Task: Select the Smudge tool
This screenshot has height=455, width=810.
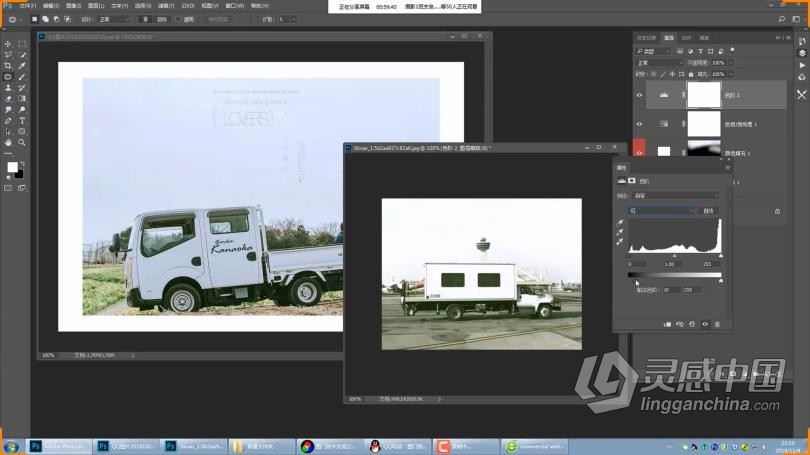Action: (x=8, y=109)
